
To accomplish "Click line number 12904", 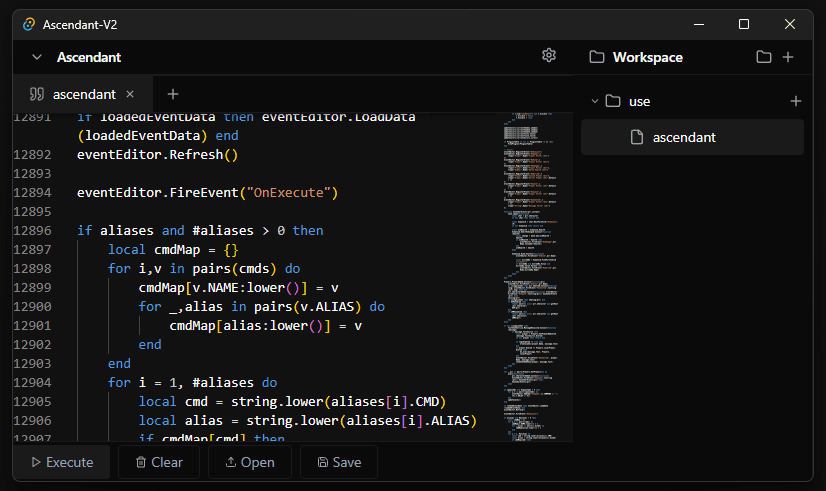I will [x=33, y=382].
